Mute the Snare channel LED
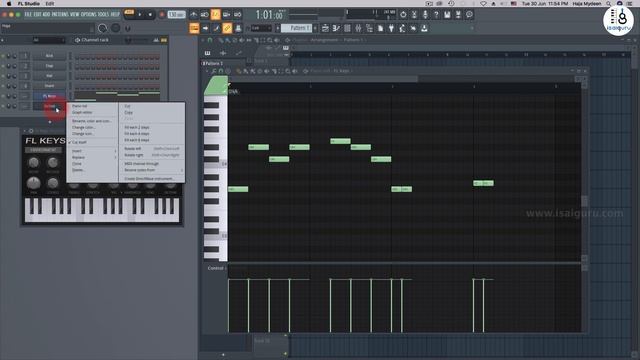The image size is (640, 360). (x=3, y=86)
